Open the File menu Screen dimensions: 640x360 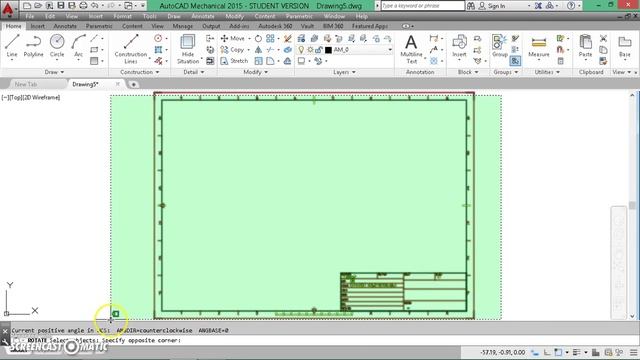coord(30,16)
